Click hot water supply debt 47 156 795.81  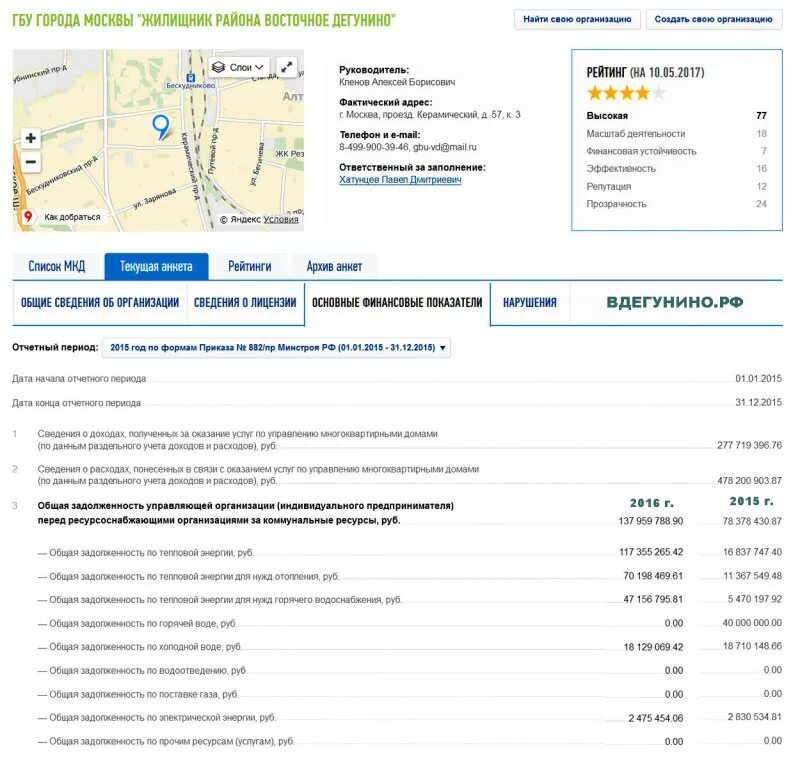pos(653,599)
